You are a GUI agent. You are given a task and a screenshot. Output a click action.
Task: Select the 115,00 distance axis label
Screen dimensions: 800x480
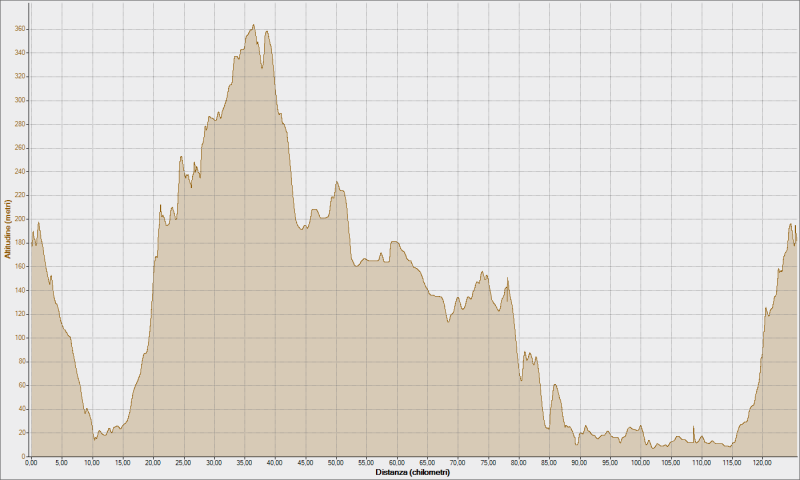[732, 463]
